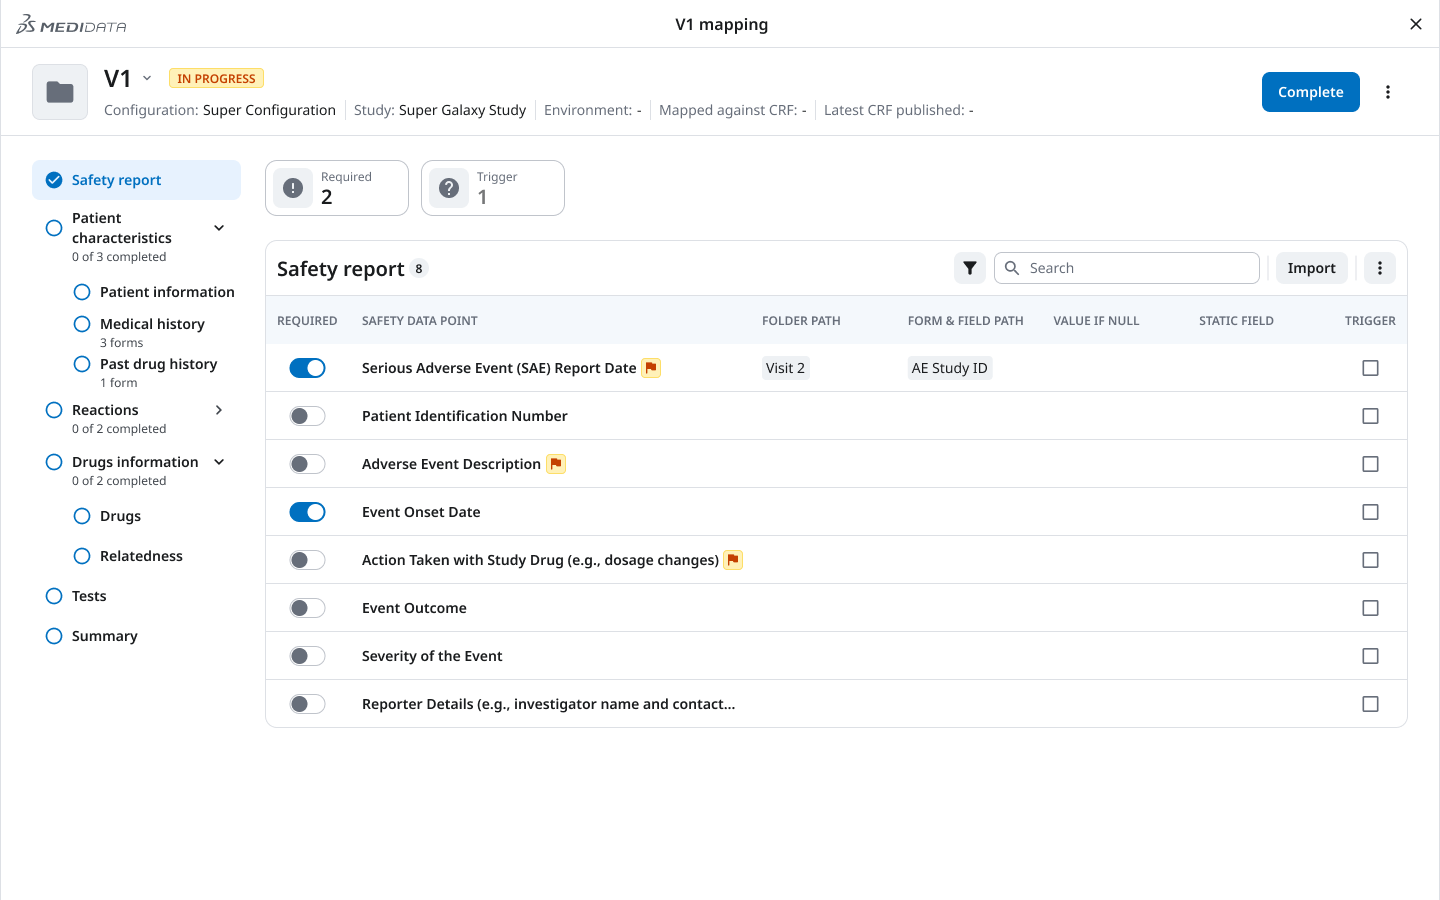Turn off Required for Event Onset Date

point(307,512)
